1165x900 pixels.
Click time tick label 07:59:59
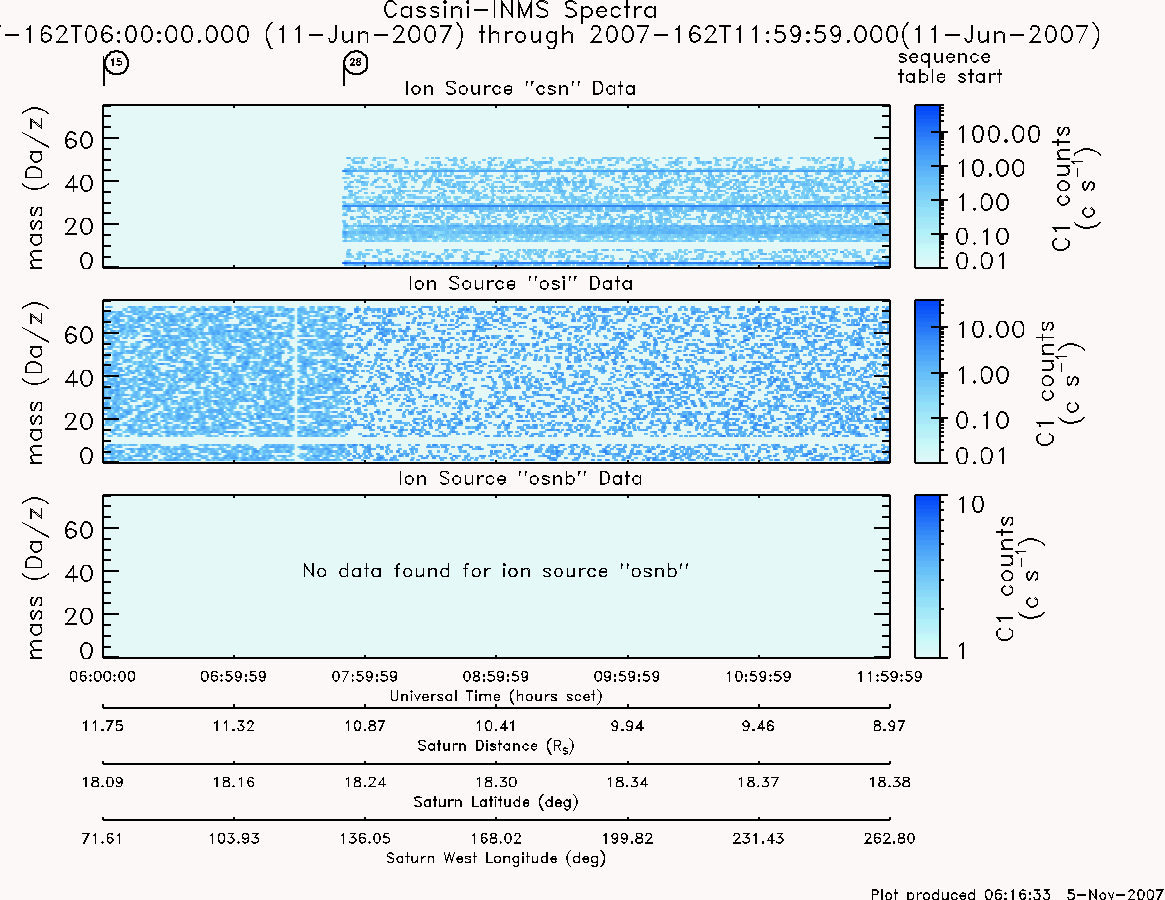pos(365,676)
